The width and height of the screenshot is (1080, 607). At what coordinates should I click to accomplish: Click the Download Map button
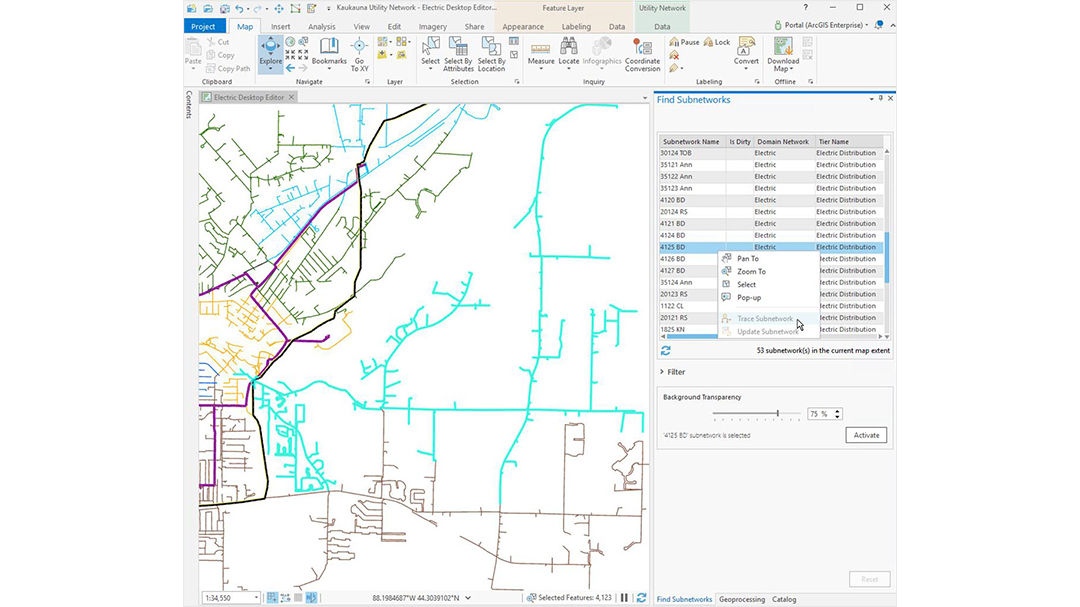tap(783, 54)
